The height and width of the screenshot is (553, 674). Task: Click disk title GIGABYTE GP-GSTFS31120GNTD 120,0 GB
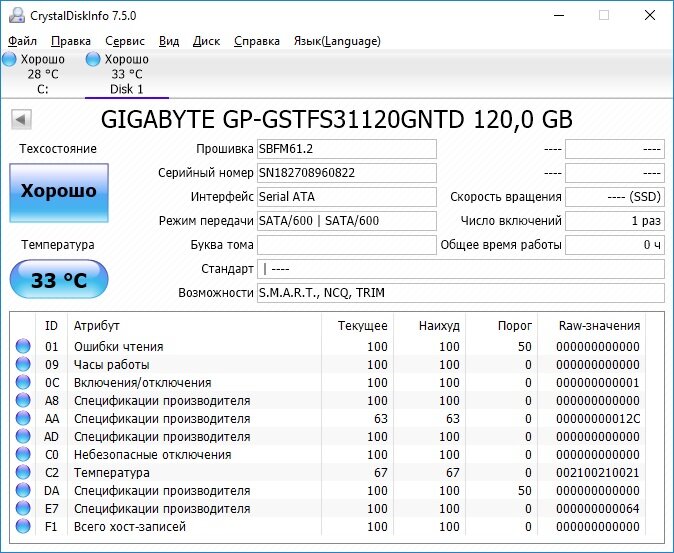coord(337,120)
